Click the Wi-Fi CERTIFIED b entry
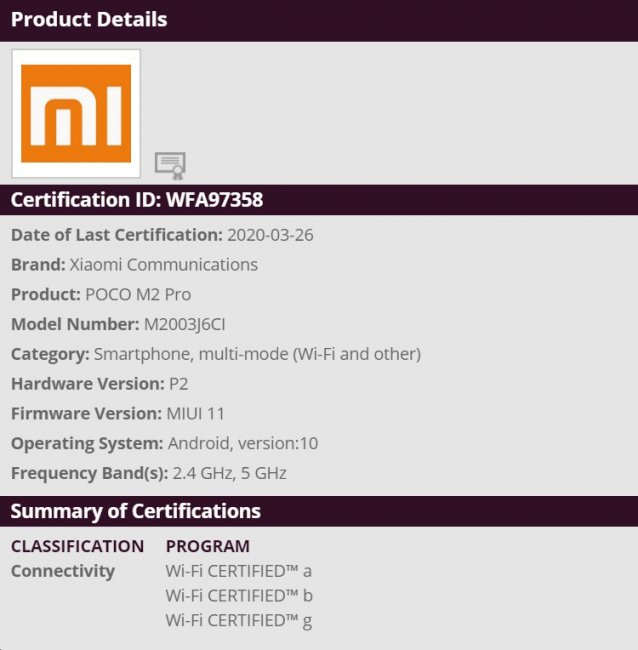 pos(239,596)
